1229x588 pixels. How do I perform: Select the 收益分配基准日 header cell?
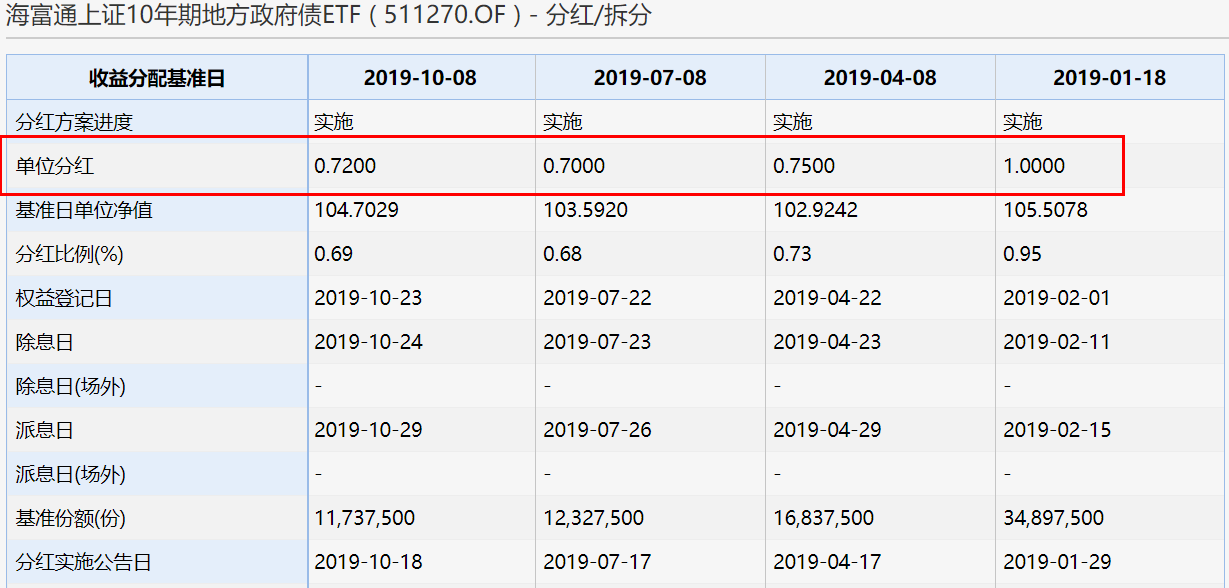click(x=157, y=78)
